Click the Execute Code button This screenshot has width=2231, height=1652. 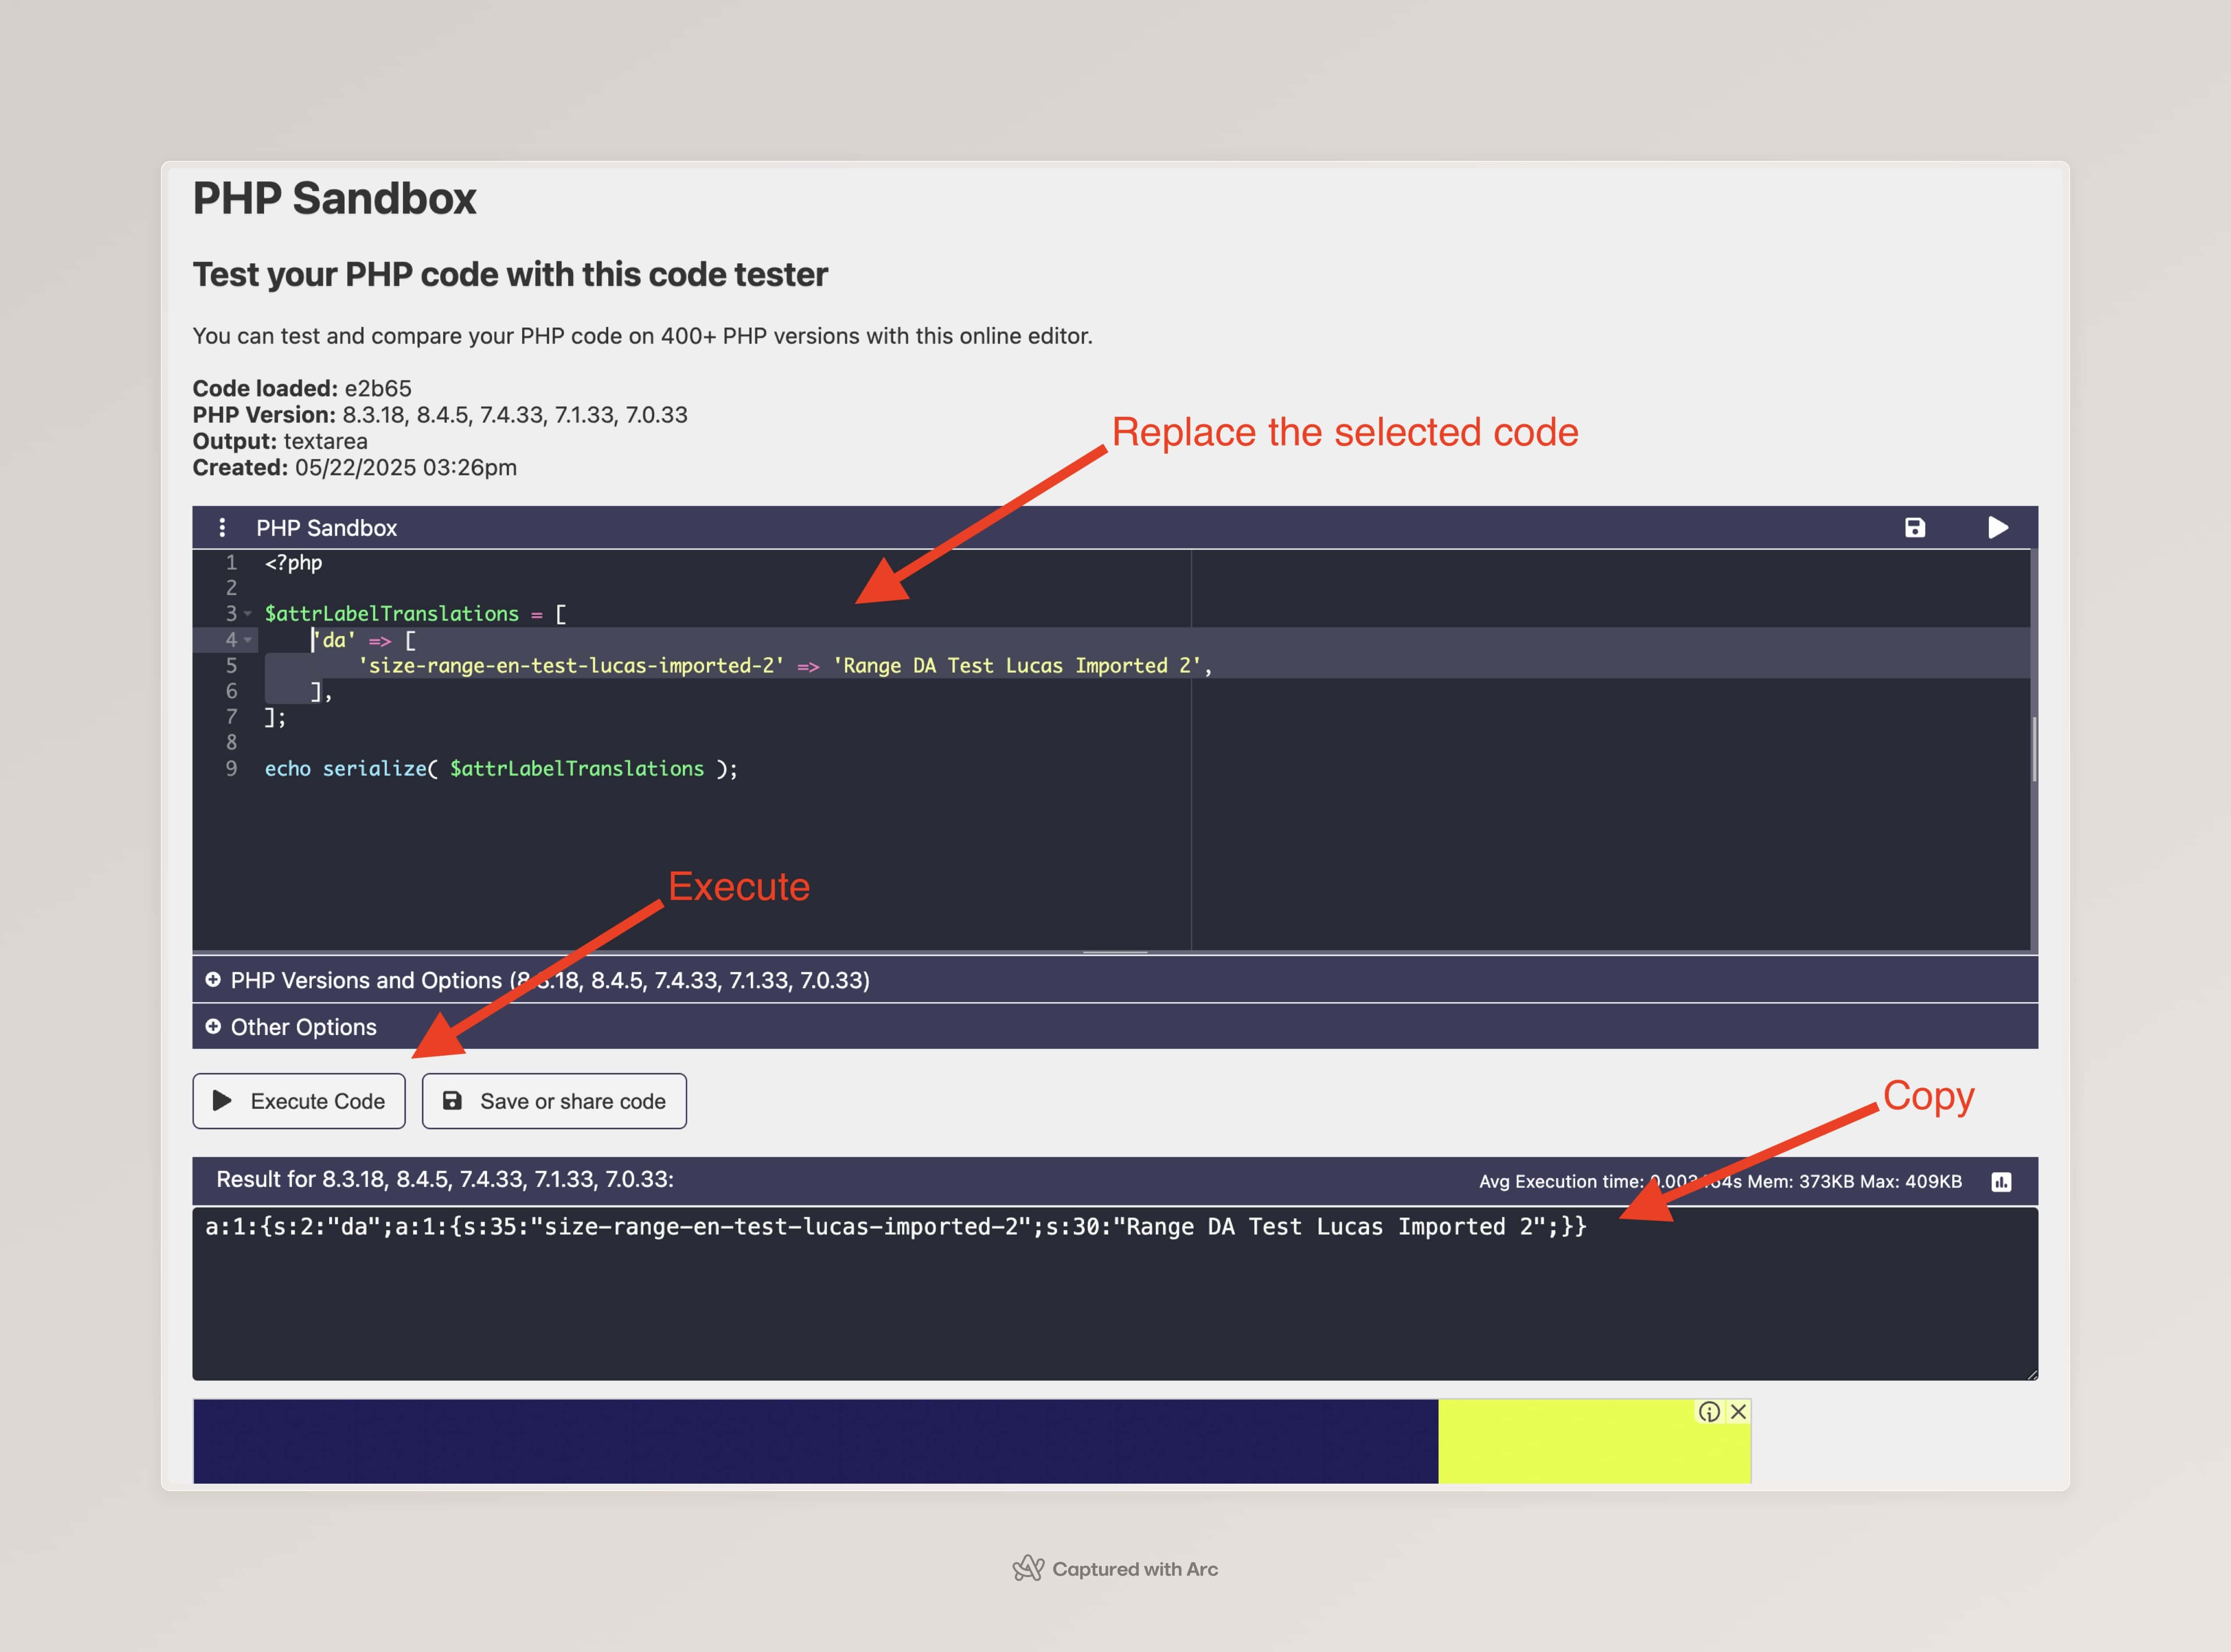pos(299,1101)
